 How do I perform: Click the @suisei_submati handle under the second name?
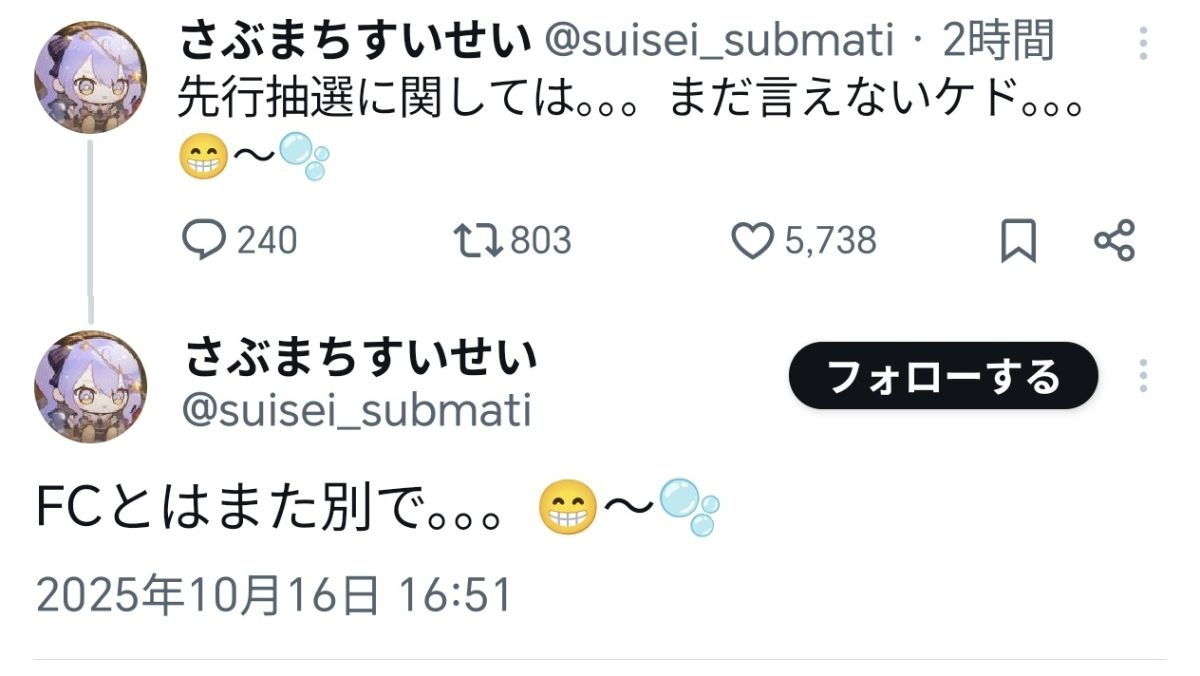tap(358, 410)
